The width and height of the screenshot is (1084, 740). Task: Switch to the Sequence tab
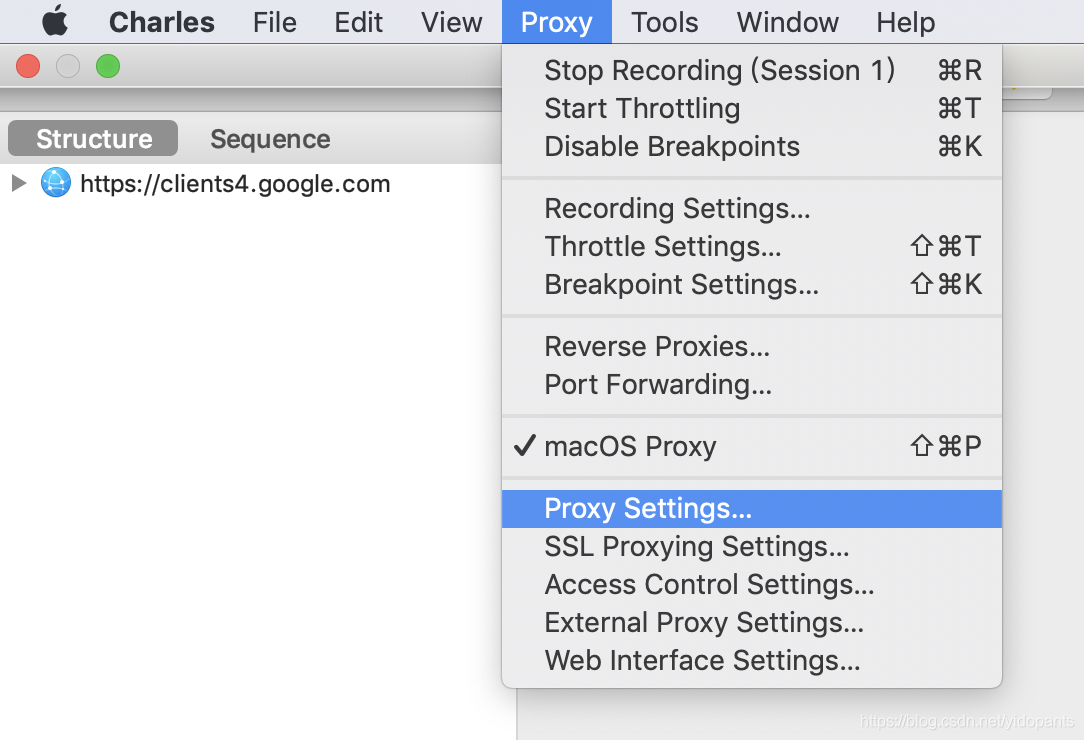click(270, 139)
